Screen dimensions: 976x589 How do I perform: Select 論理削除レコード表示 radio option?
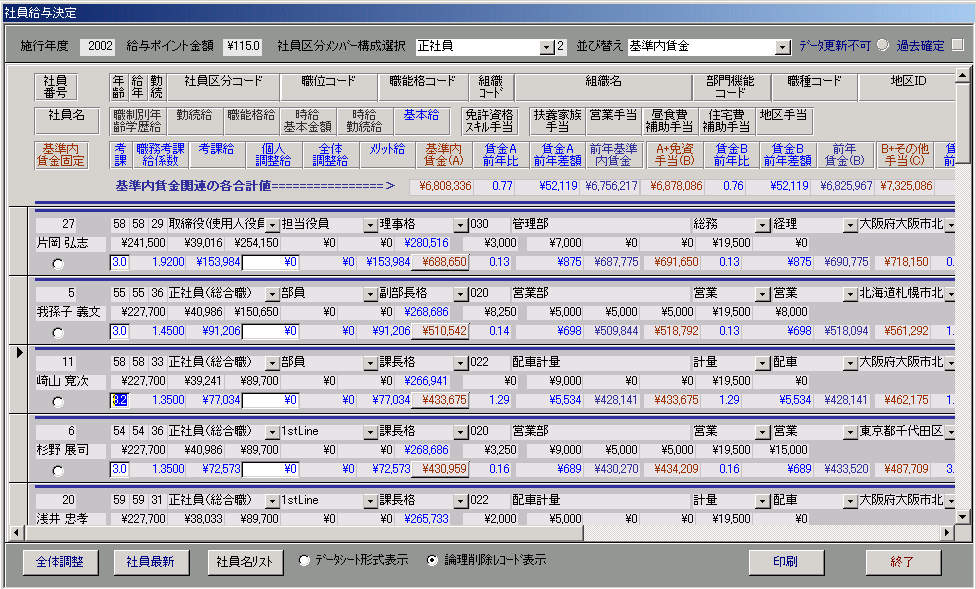[432, 560]
